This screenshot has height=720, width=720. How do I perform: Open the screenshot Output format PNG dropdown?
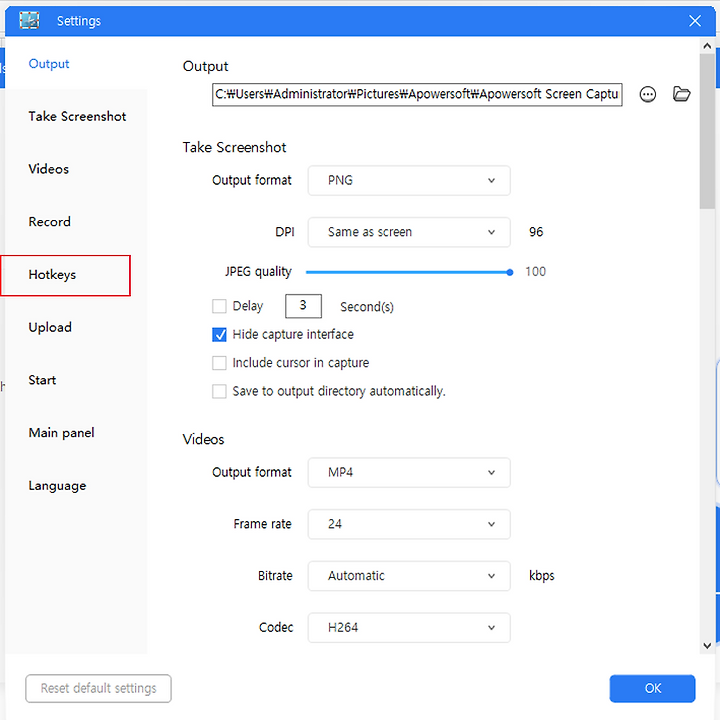pyautogui.click(x=409, y=180)
